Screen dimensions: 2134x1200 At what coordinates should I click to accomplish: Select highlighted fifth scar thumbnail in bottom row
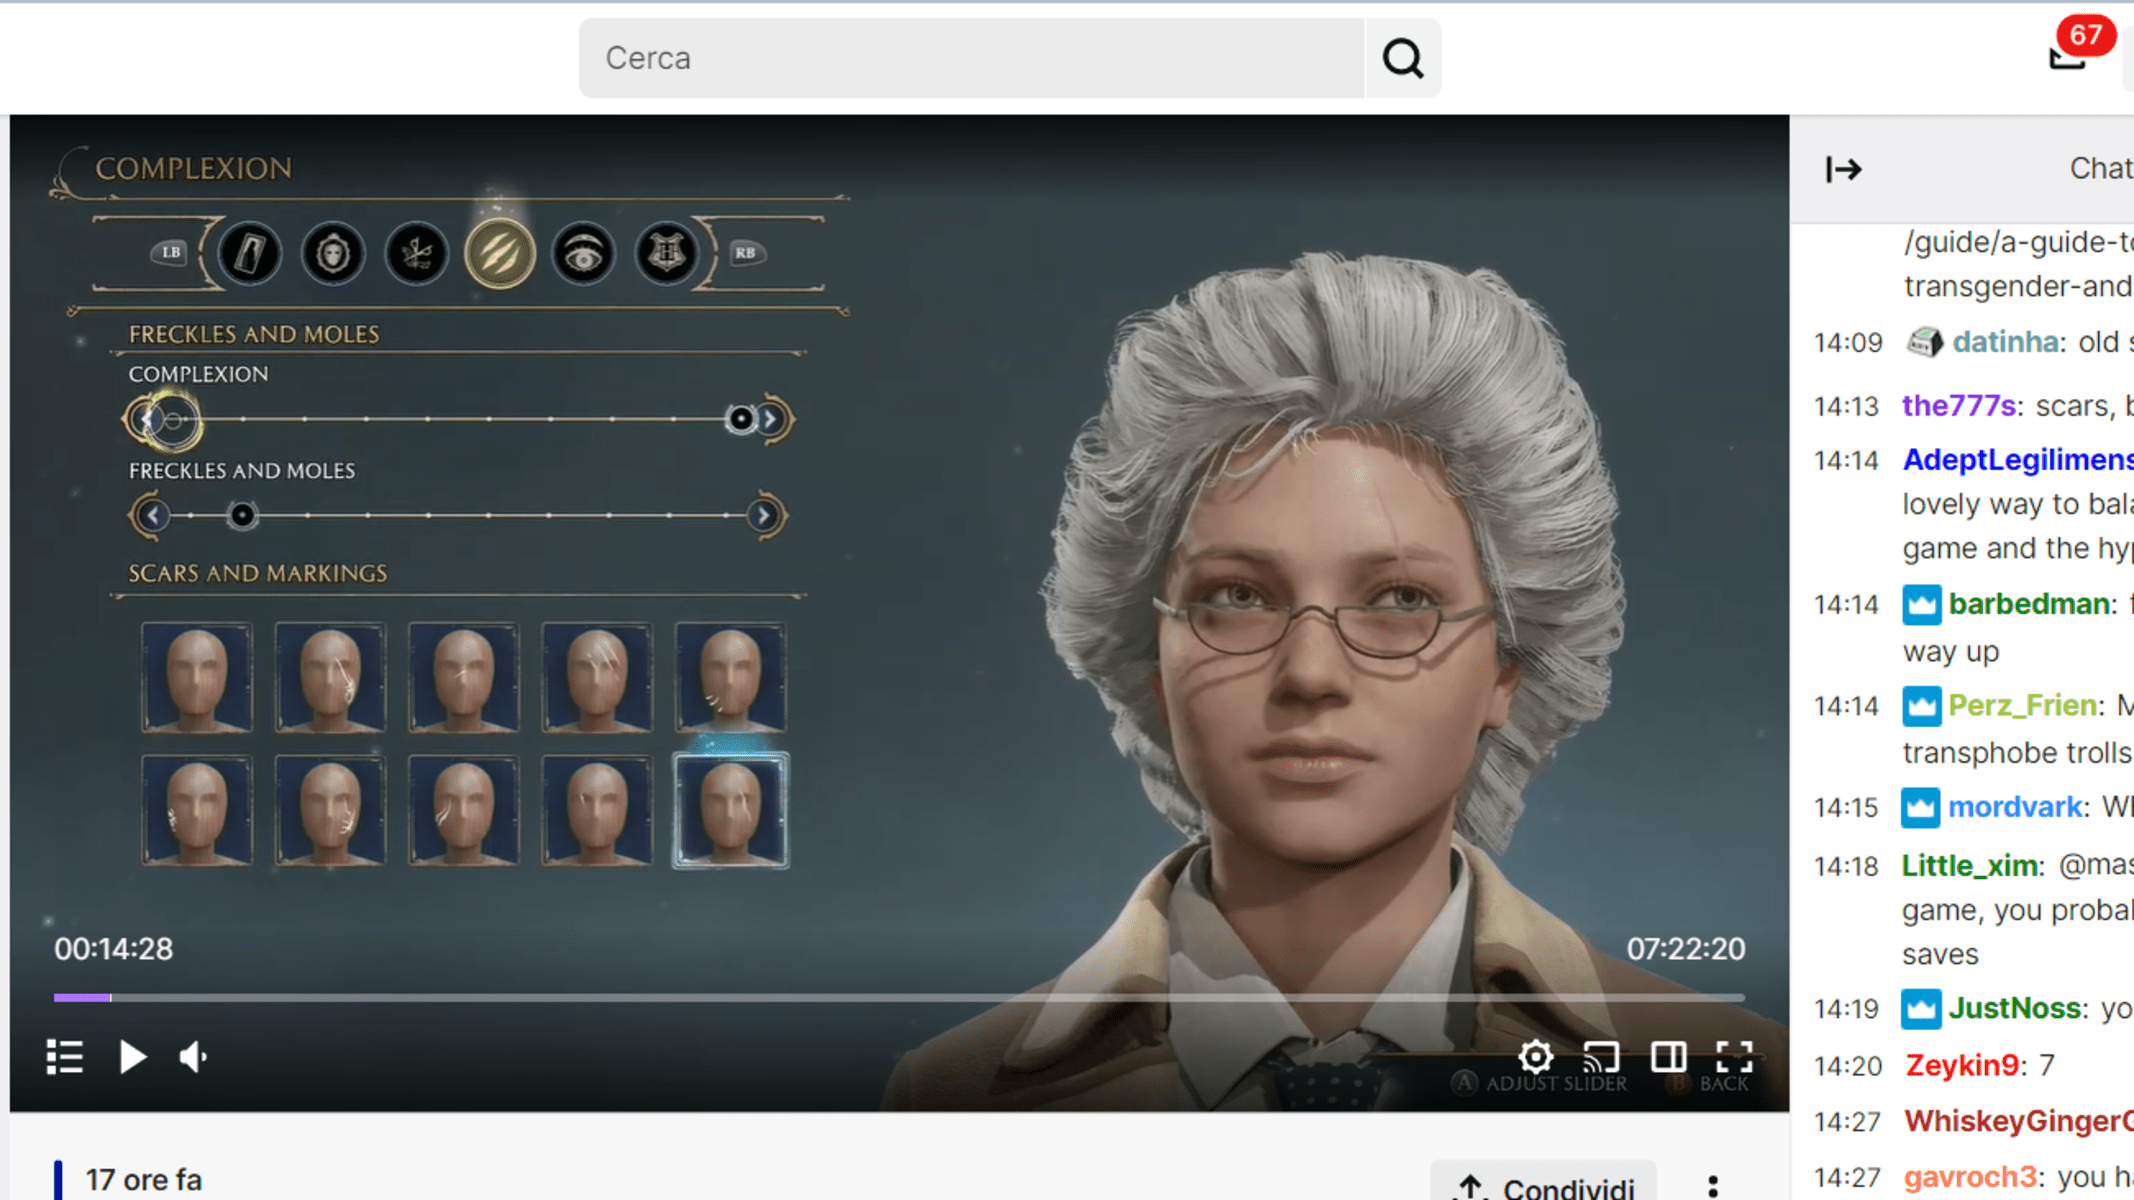[730, 810]
